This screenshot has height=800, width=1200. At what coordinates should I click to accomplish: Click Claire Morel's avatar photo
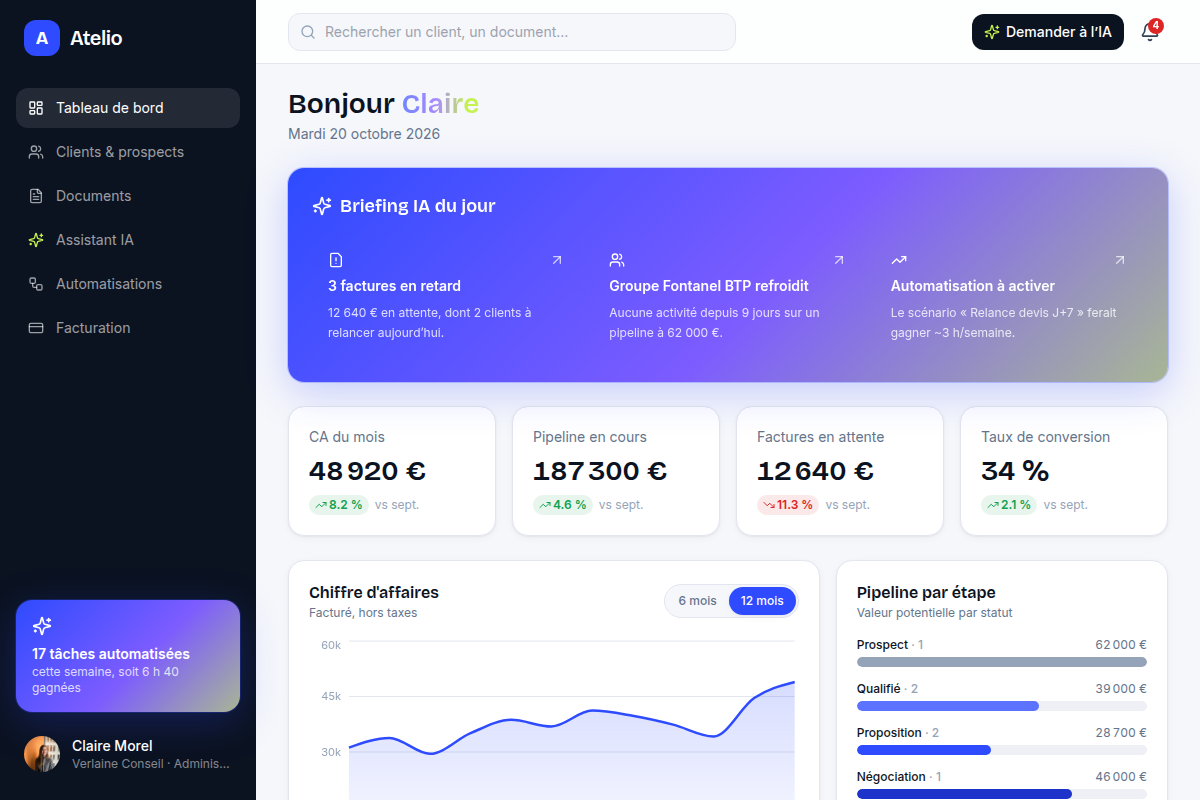pos(42,754)
